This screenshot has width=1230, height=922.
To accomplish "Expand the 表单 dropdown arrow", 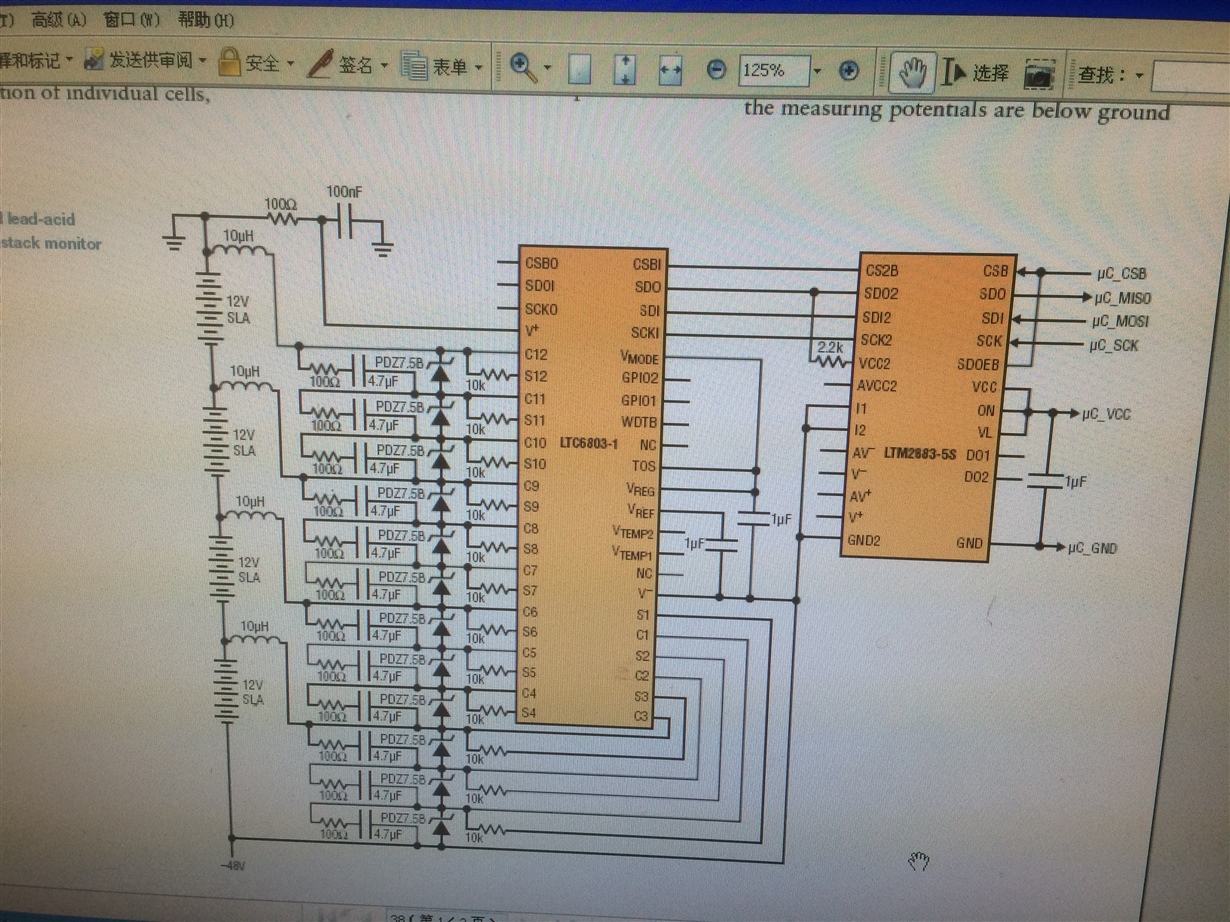I will click(x=477, y=67).
